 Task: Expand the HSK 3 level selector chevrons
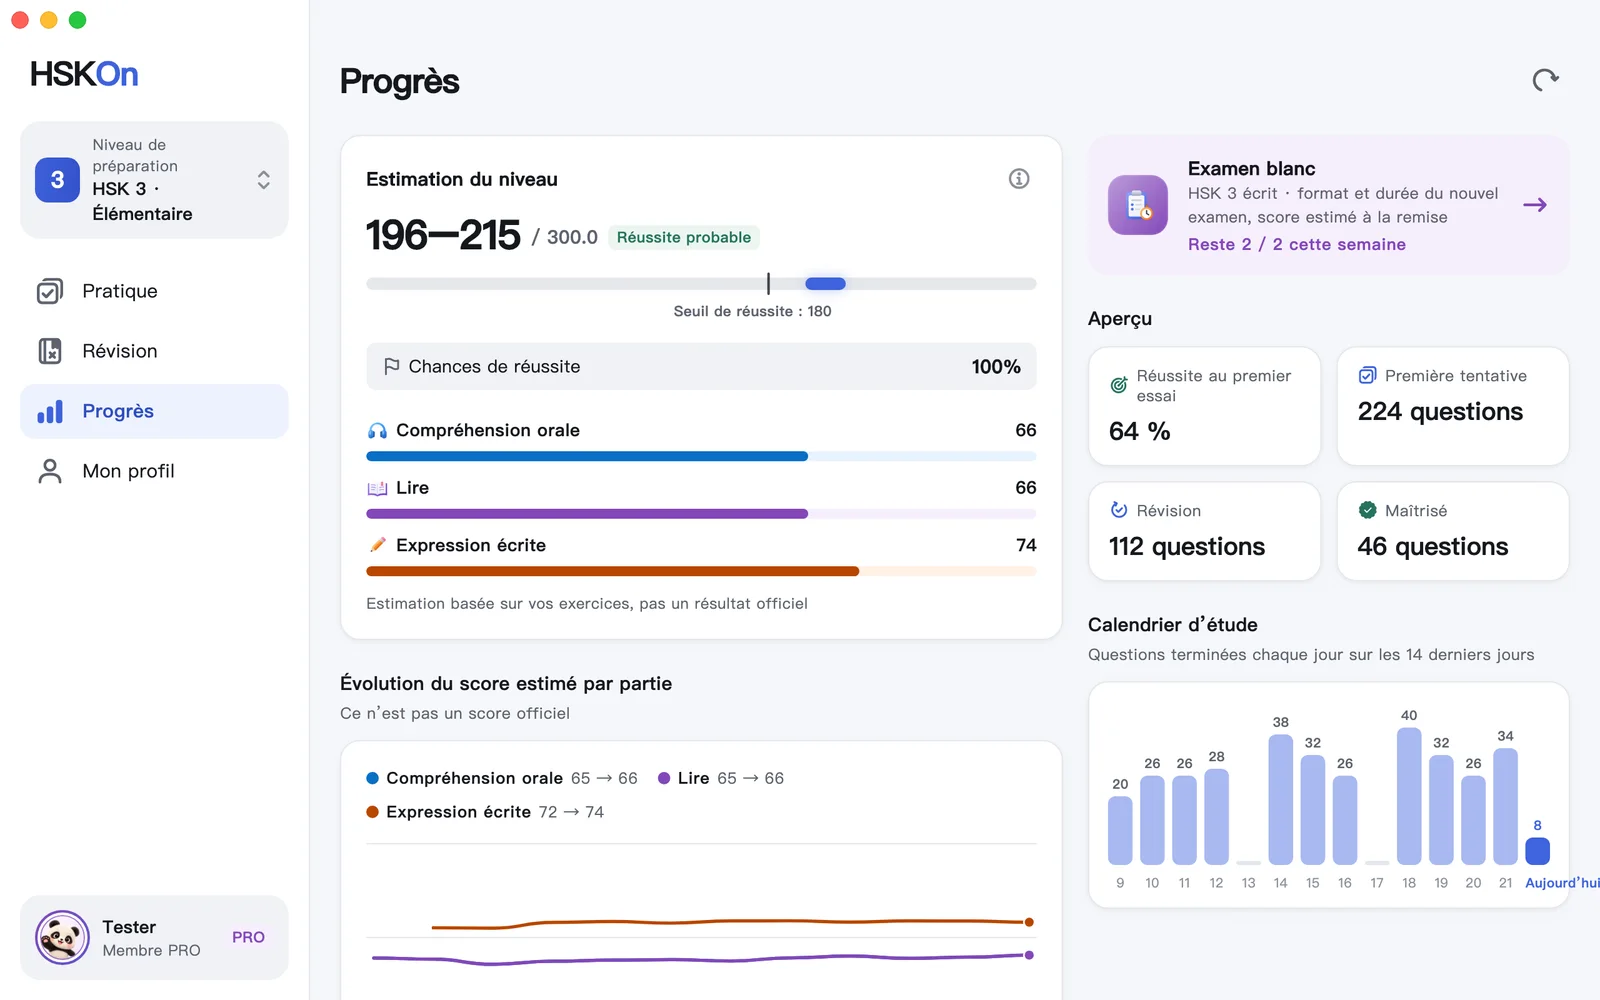point(263,180)
